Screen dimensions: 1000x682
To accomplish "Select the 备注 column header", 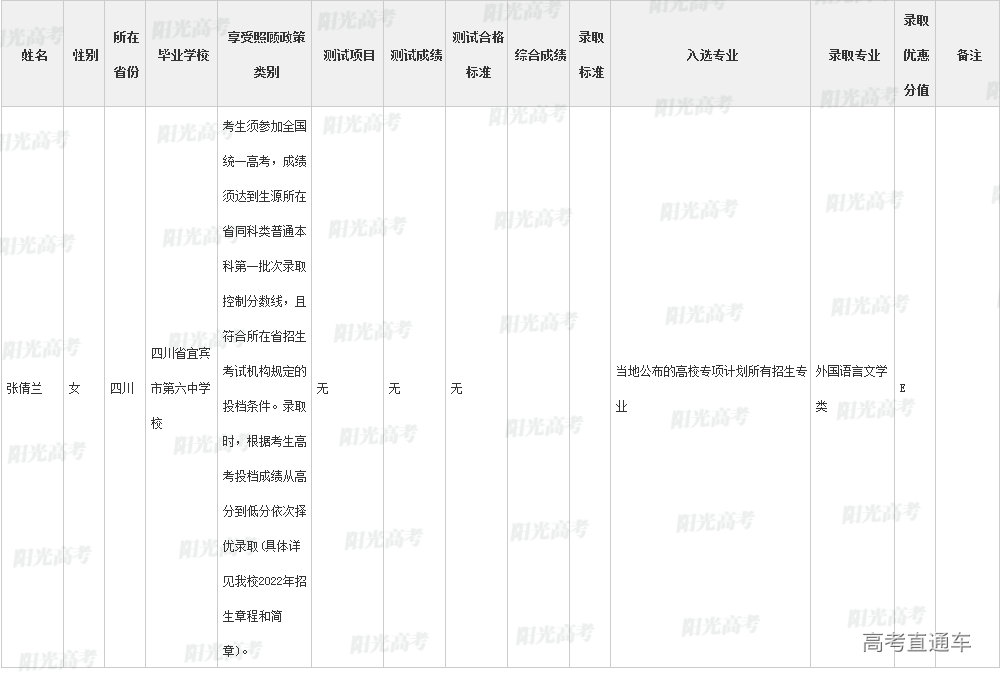I will 968,55.
